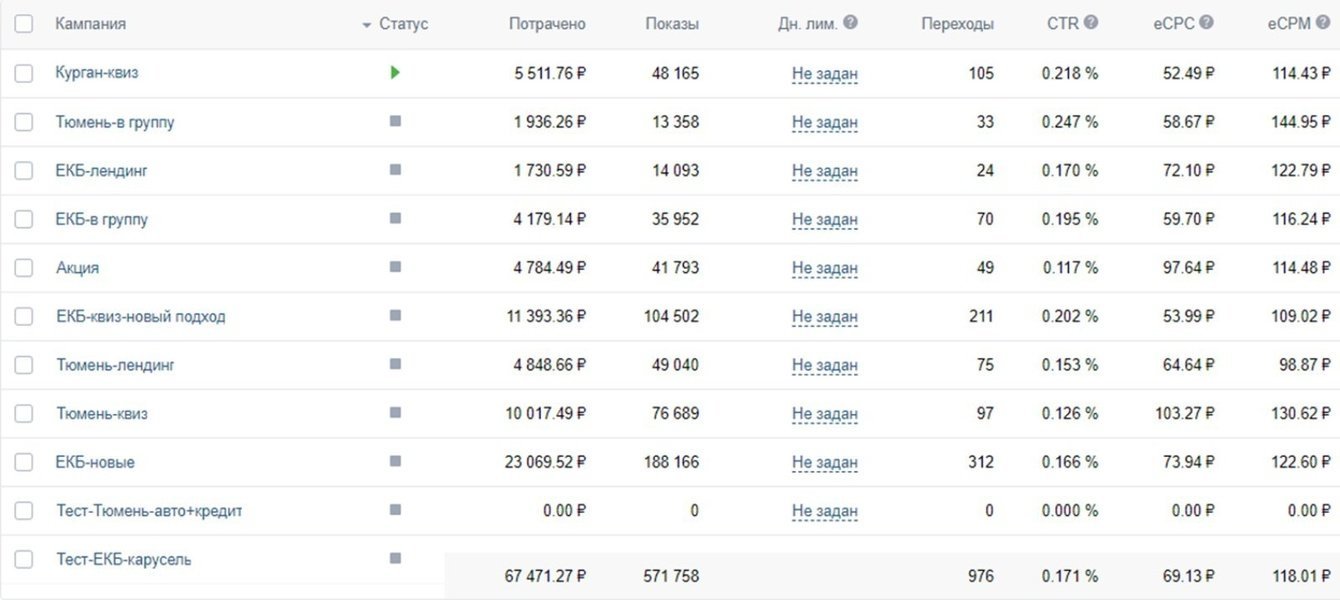
Task: Click the help icon next to CTR
Action: 1091,22
